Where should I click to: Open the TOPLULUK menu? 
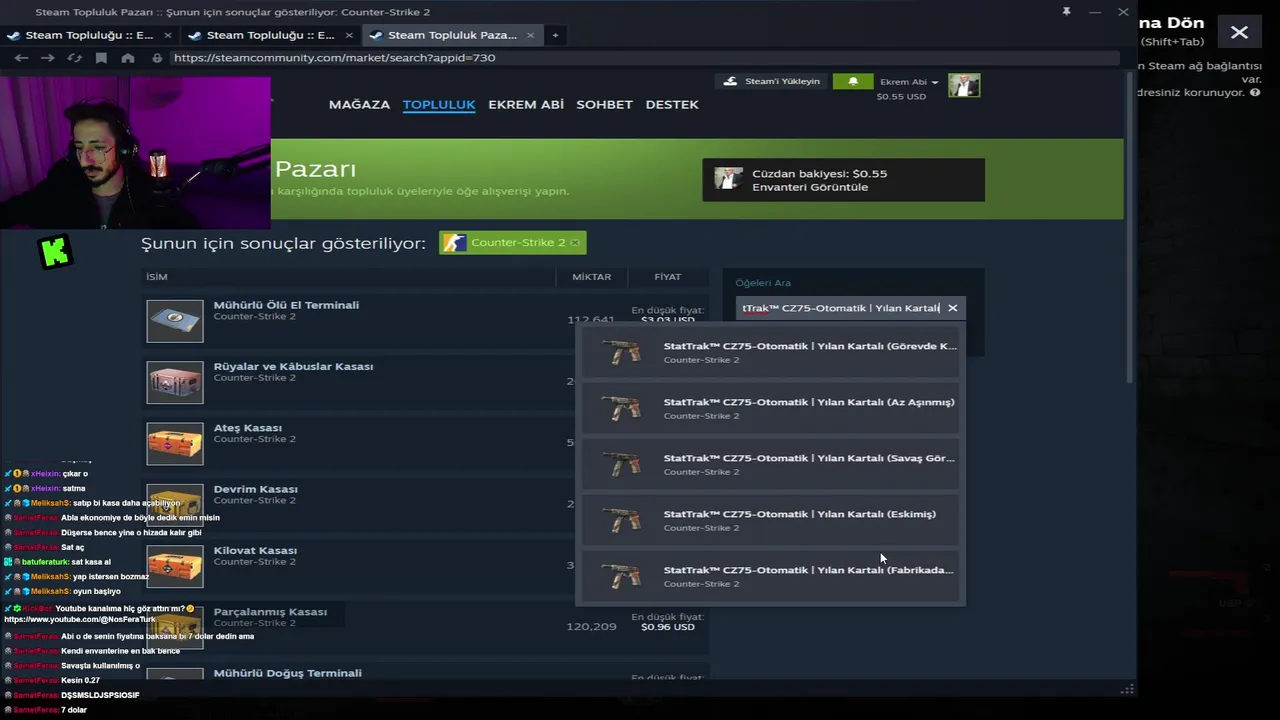tap(438, 104)
